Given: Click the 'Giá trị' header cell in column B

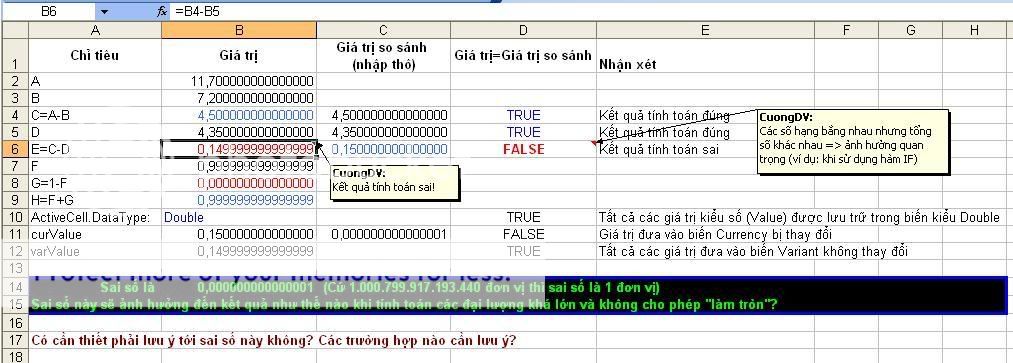Looking at the screenshot, I should pos(238,56).
